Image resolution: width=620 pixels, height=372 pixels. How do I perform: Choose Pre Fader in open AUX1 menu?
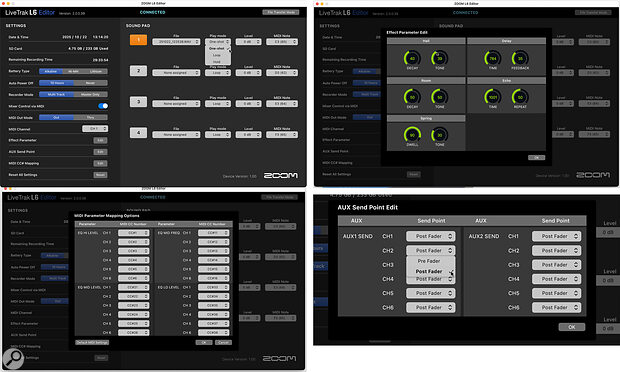point(429,261)
